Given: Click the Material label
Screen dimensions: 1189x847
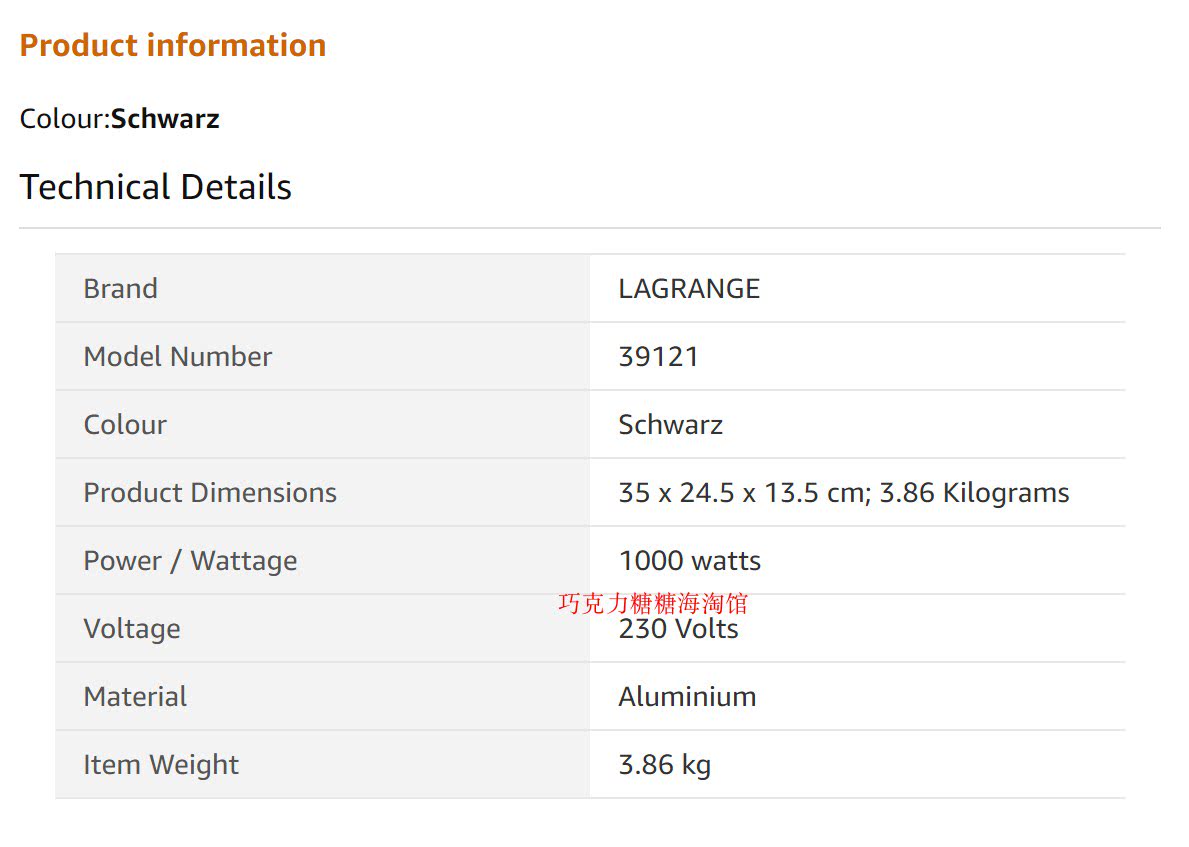Looking at the screenshot, I should click(135, 697).
